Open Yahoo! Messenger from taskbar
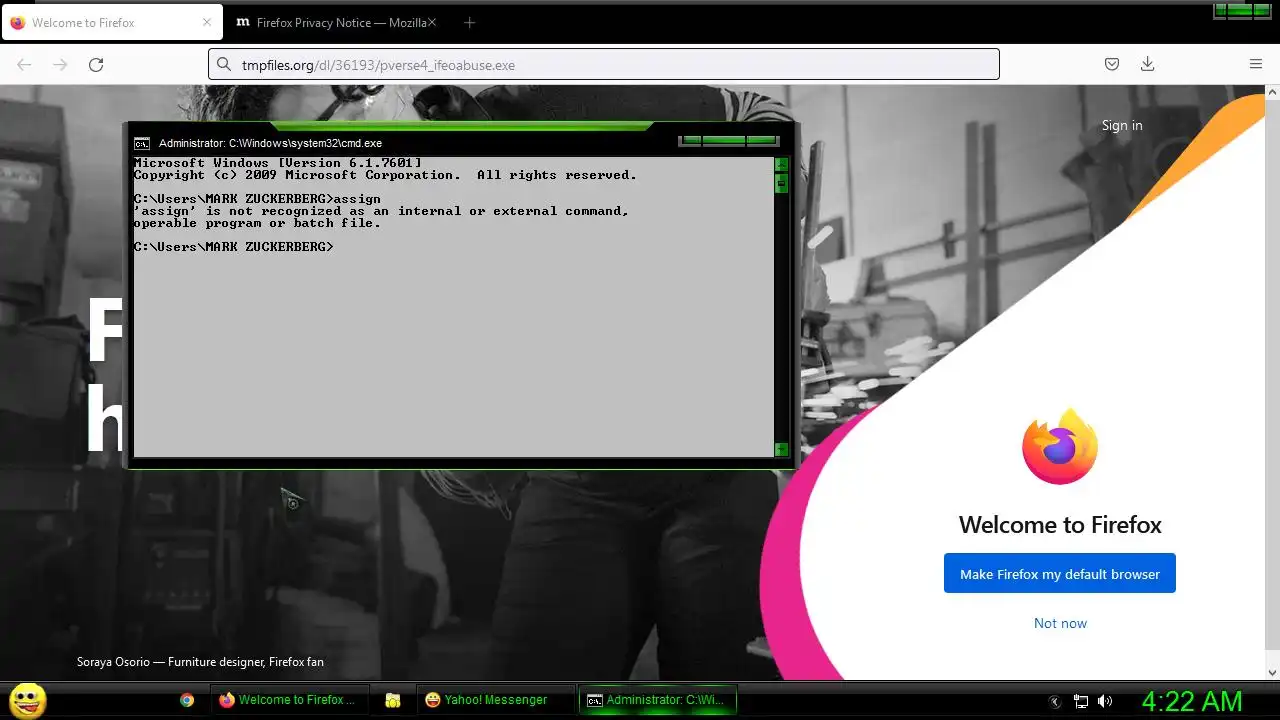 (495, 700)
